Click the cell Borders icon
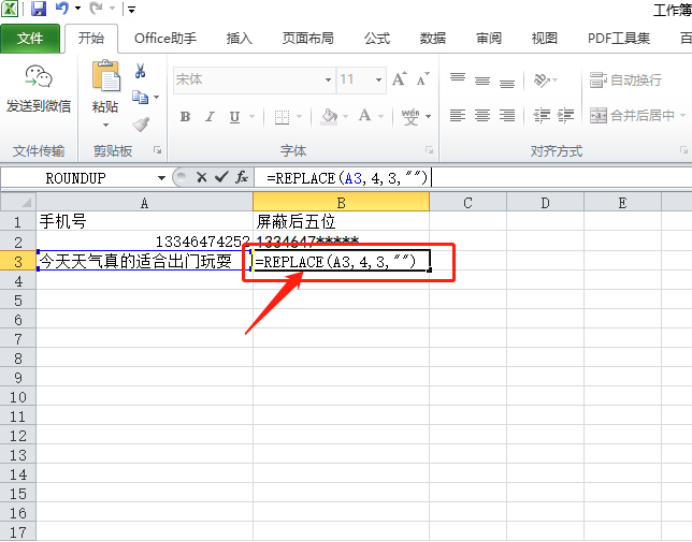This screenshot has height=542, width=692. pos(282,117)
